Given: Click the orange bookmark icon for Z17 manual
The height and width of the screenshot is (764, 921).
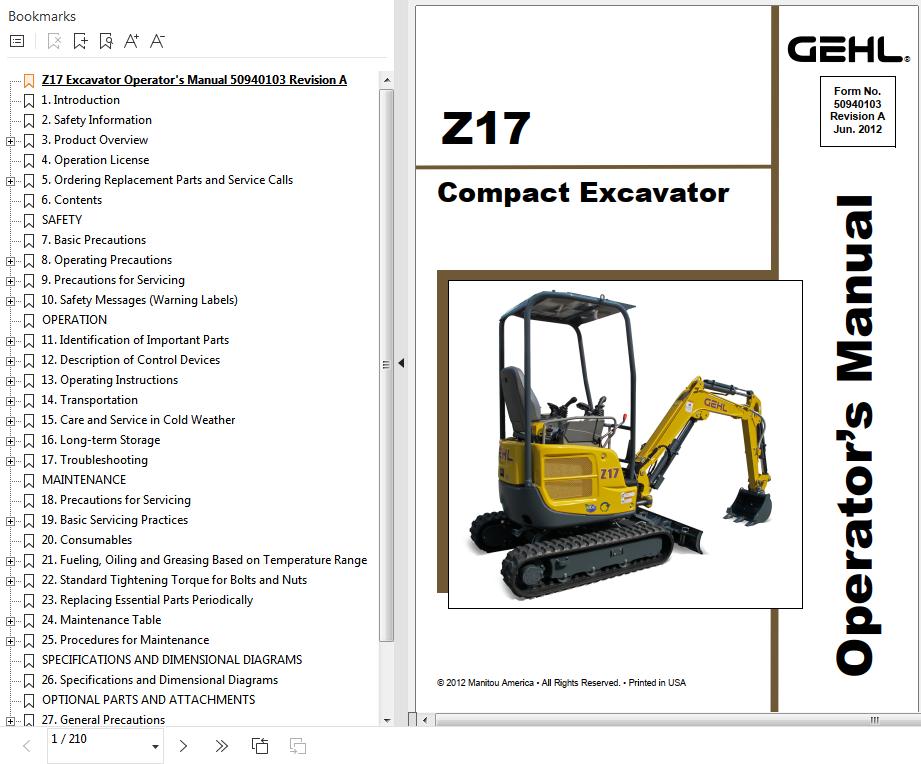Looking at the screenshot, I should (29, 80).
